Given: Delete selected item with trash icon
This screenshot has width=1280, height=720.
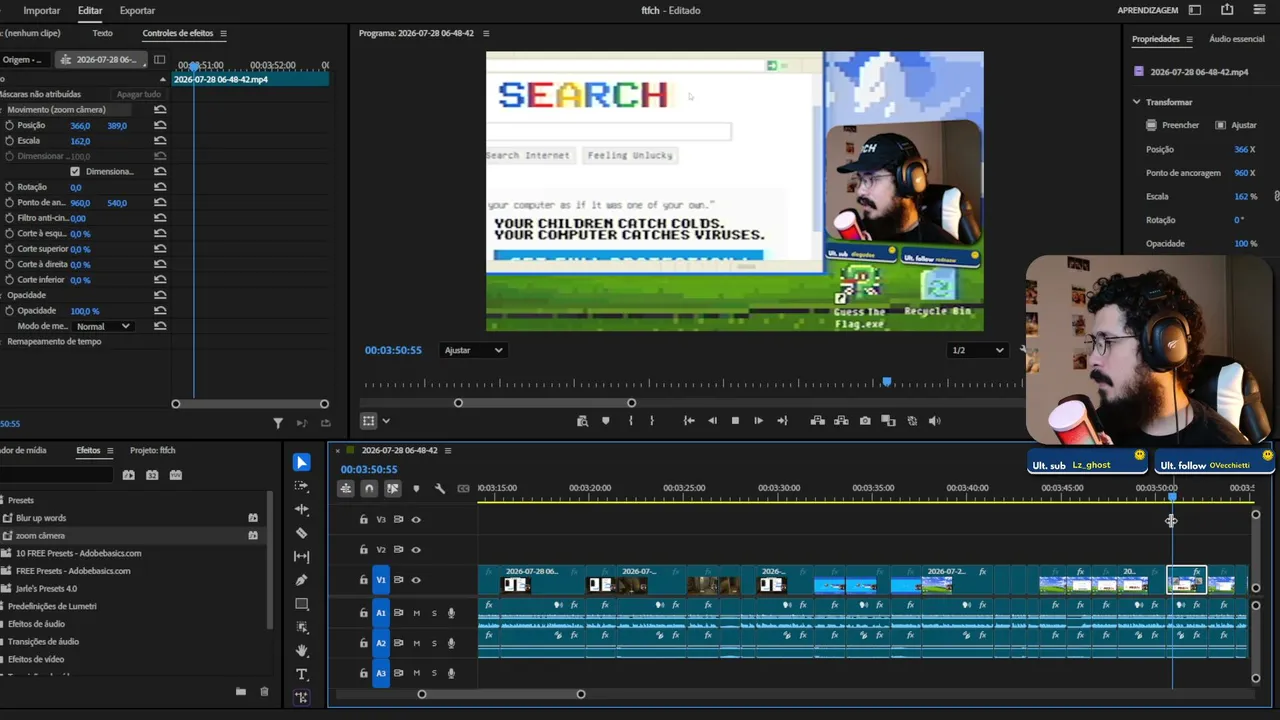Looking at the screenshot, I should point(264,691).
